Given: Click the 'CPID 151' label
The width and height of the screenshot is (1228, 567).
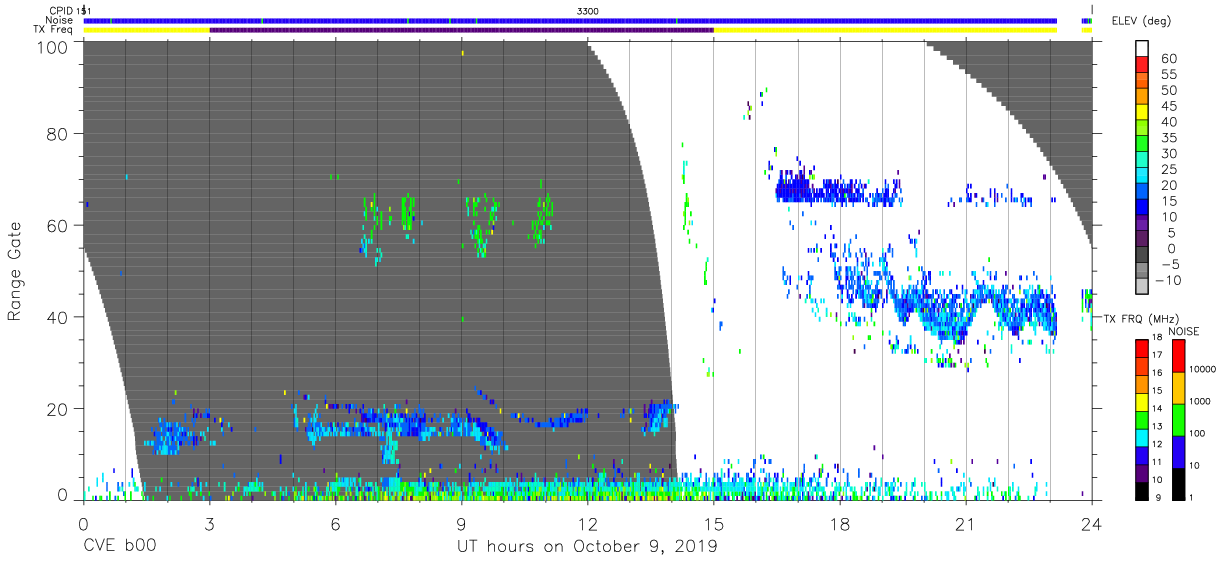Looking at the screenshot, I should coord(70,10).
